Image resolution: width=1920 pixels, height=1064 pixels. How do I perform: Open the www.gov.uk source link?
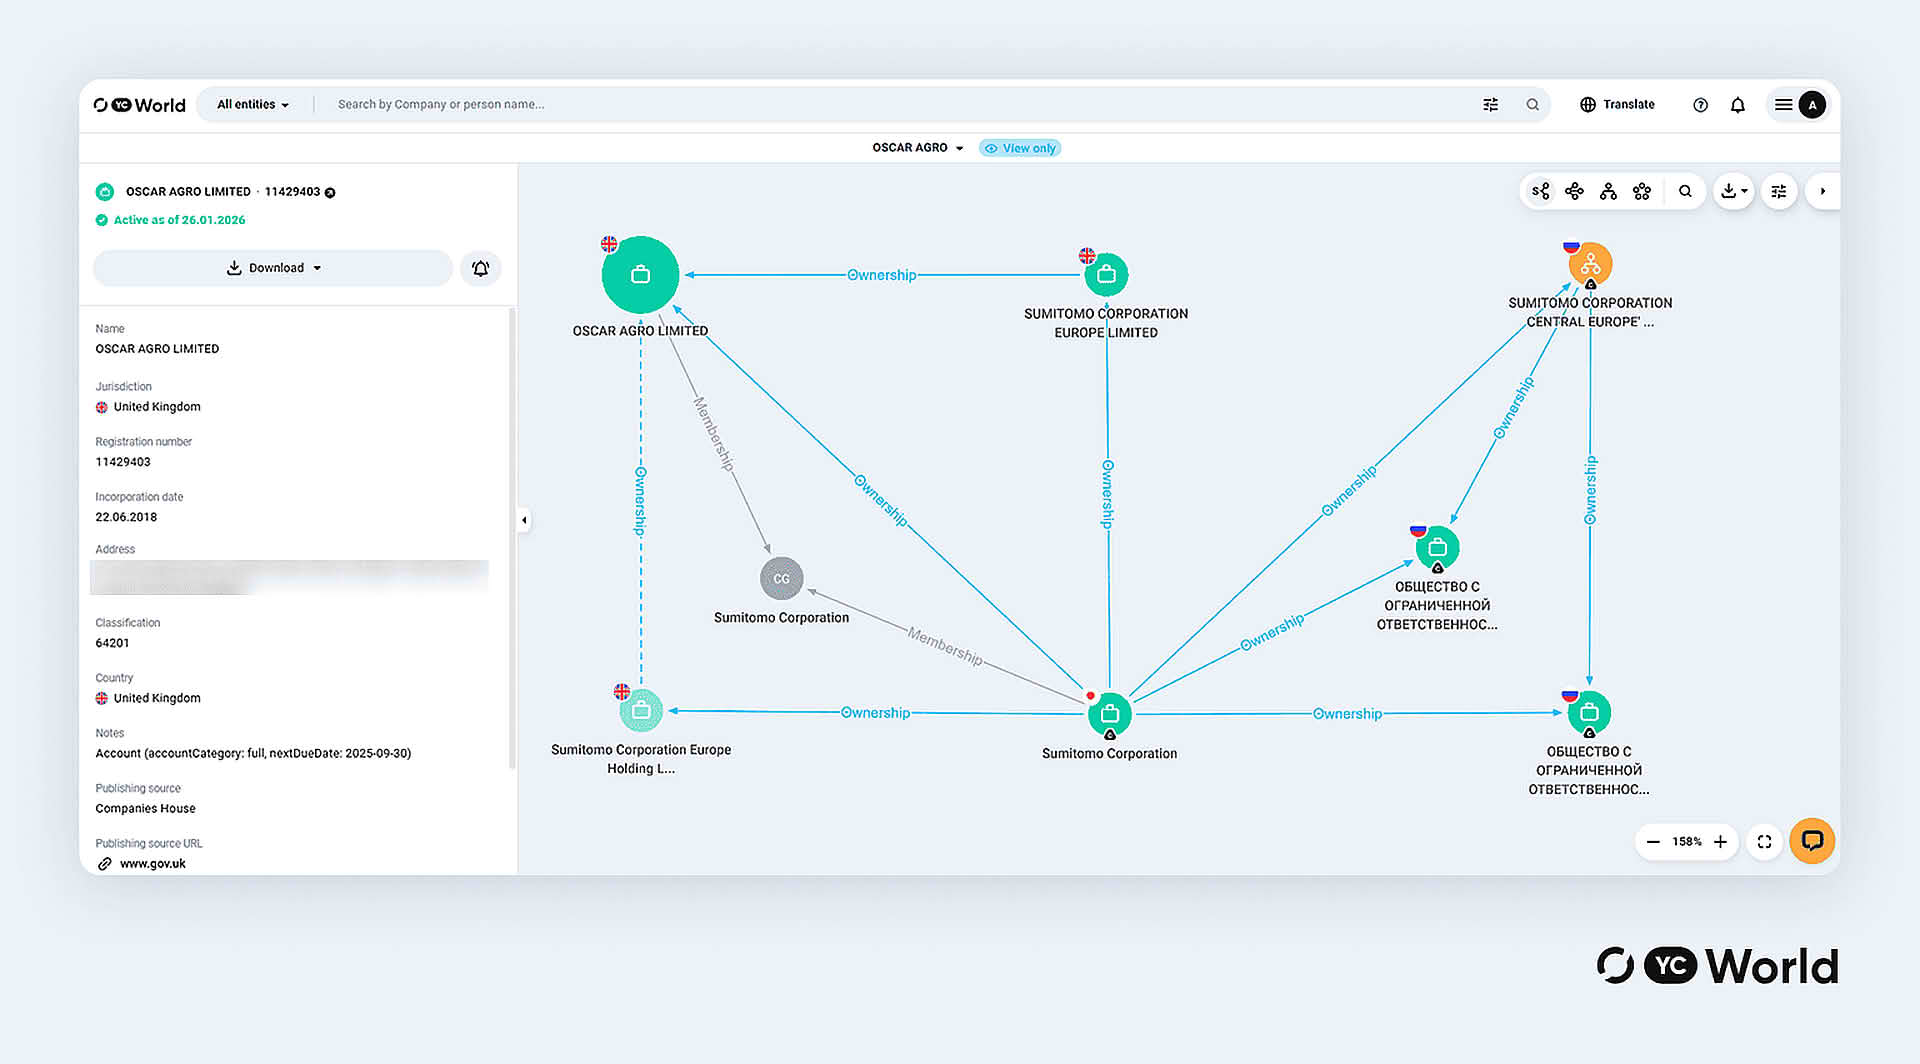(x=152, y=864)
